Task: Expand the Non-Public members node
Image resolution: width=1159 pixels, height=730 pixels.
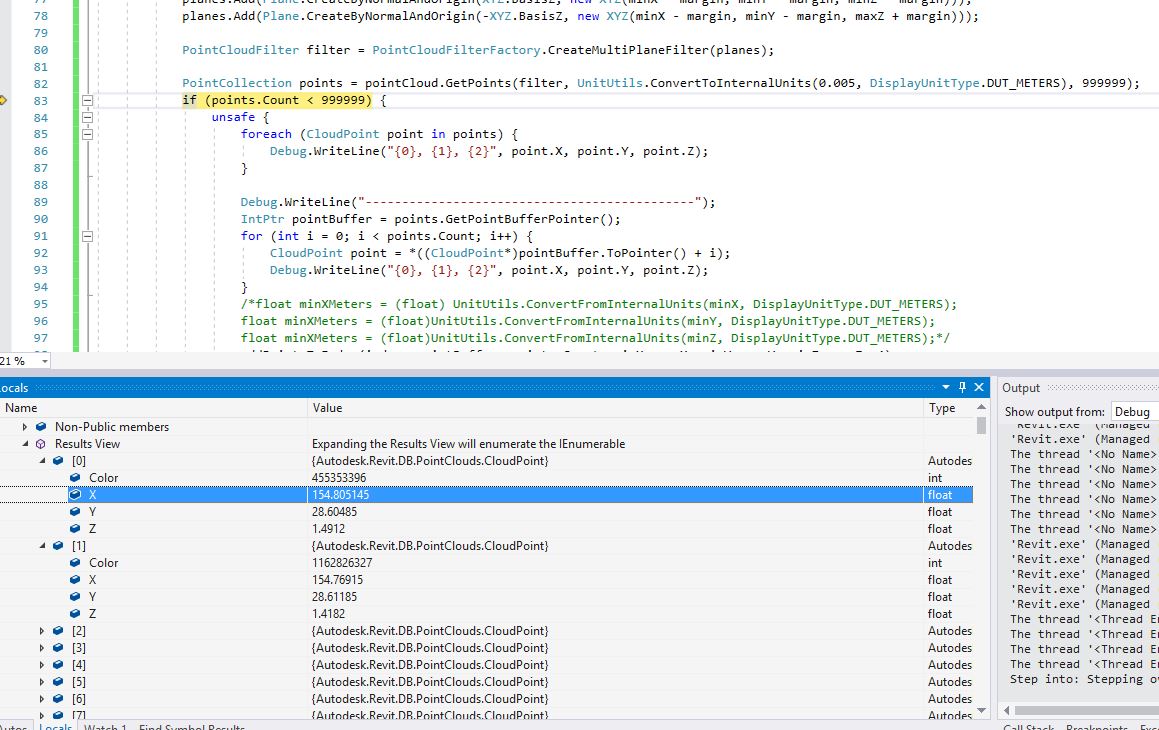Action: (24, 426)
